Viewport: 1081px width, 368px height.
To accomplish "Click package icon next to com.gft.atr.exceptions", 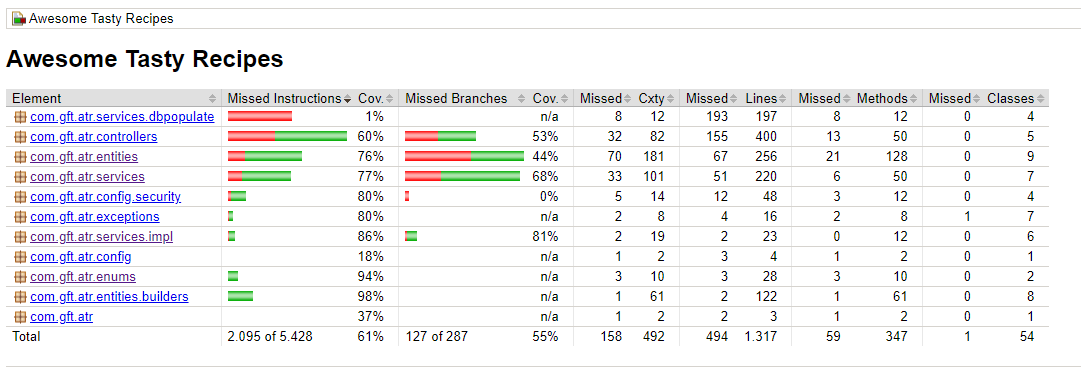I will point(21,217).
